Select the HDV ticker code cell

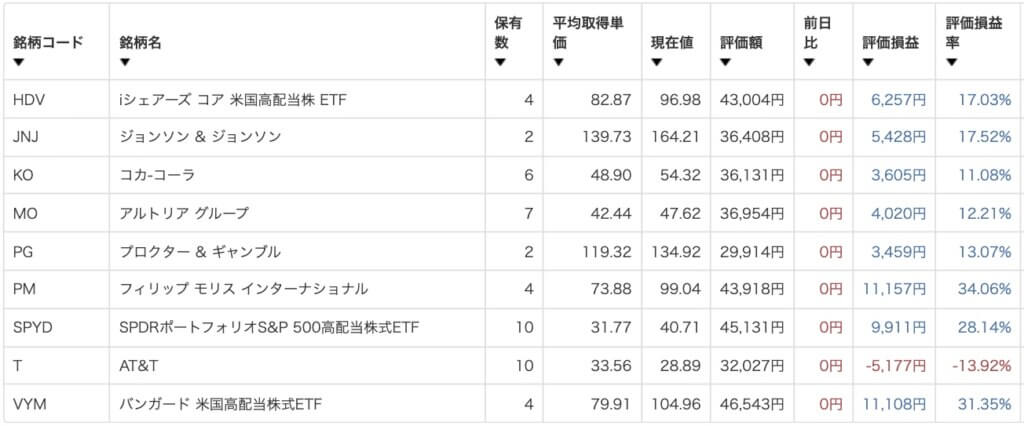tap(28, 100)
